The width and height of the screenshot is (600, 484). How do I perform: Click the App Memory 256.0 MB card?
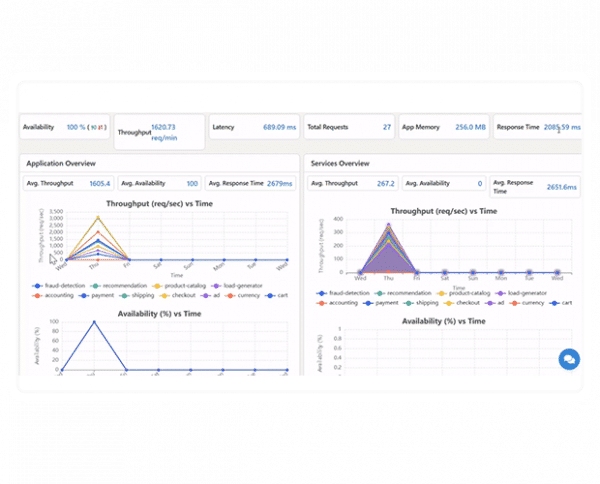pyautogui.click(x=444, y=127)
